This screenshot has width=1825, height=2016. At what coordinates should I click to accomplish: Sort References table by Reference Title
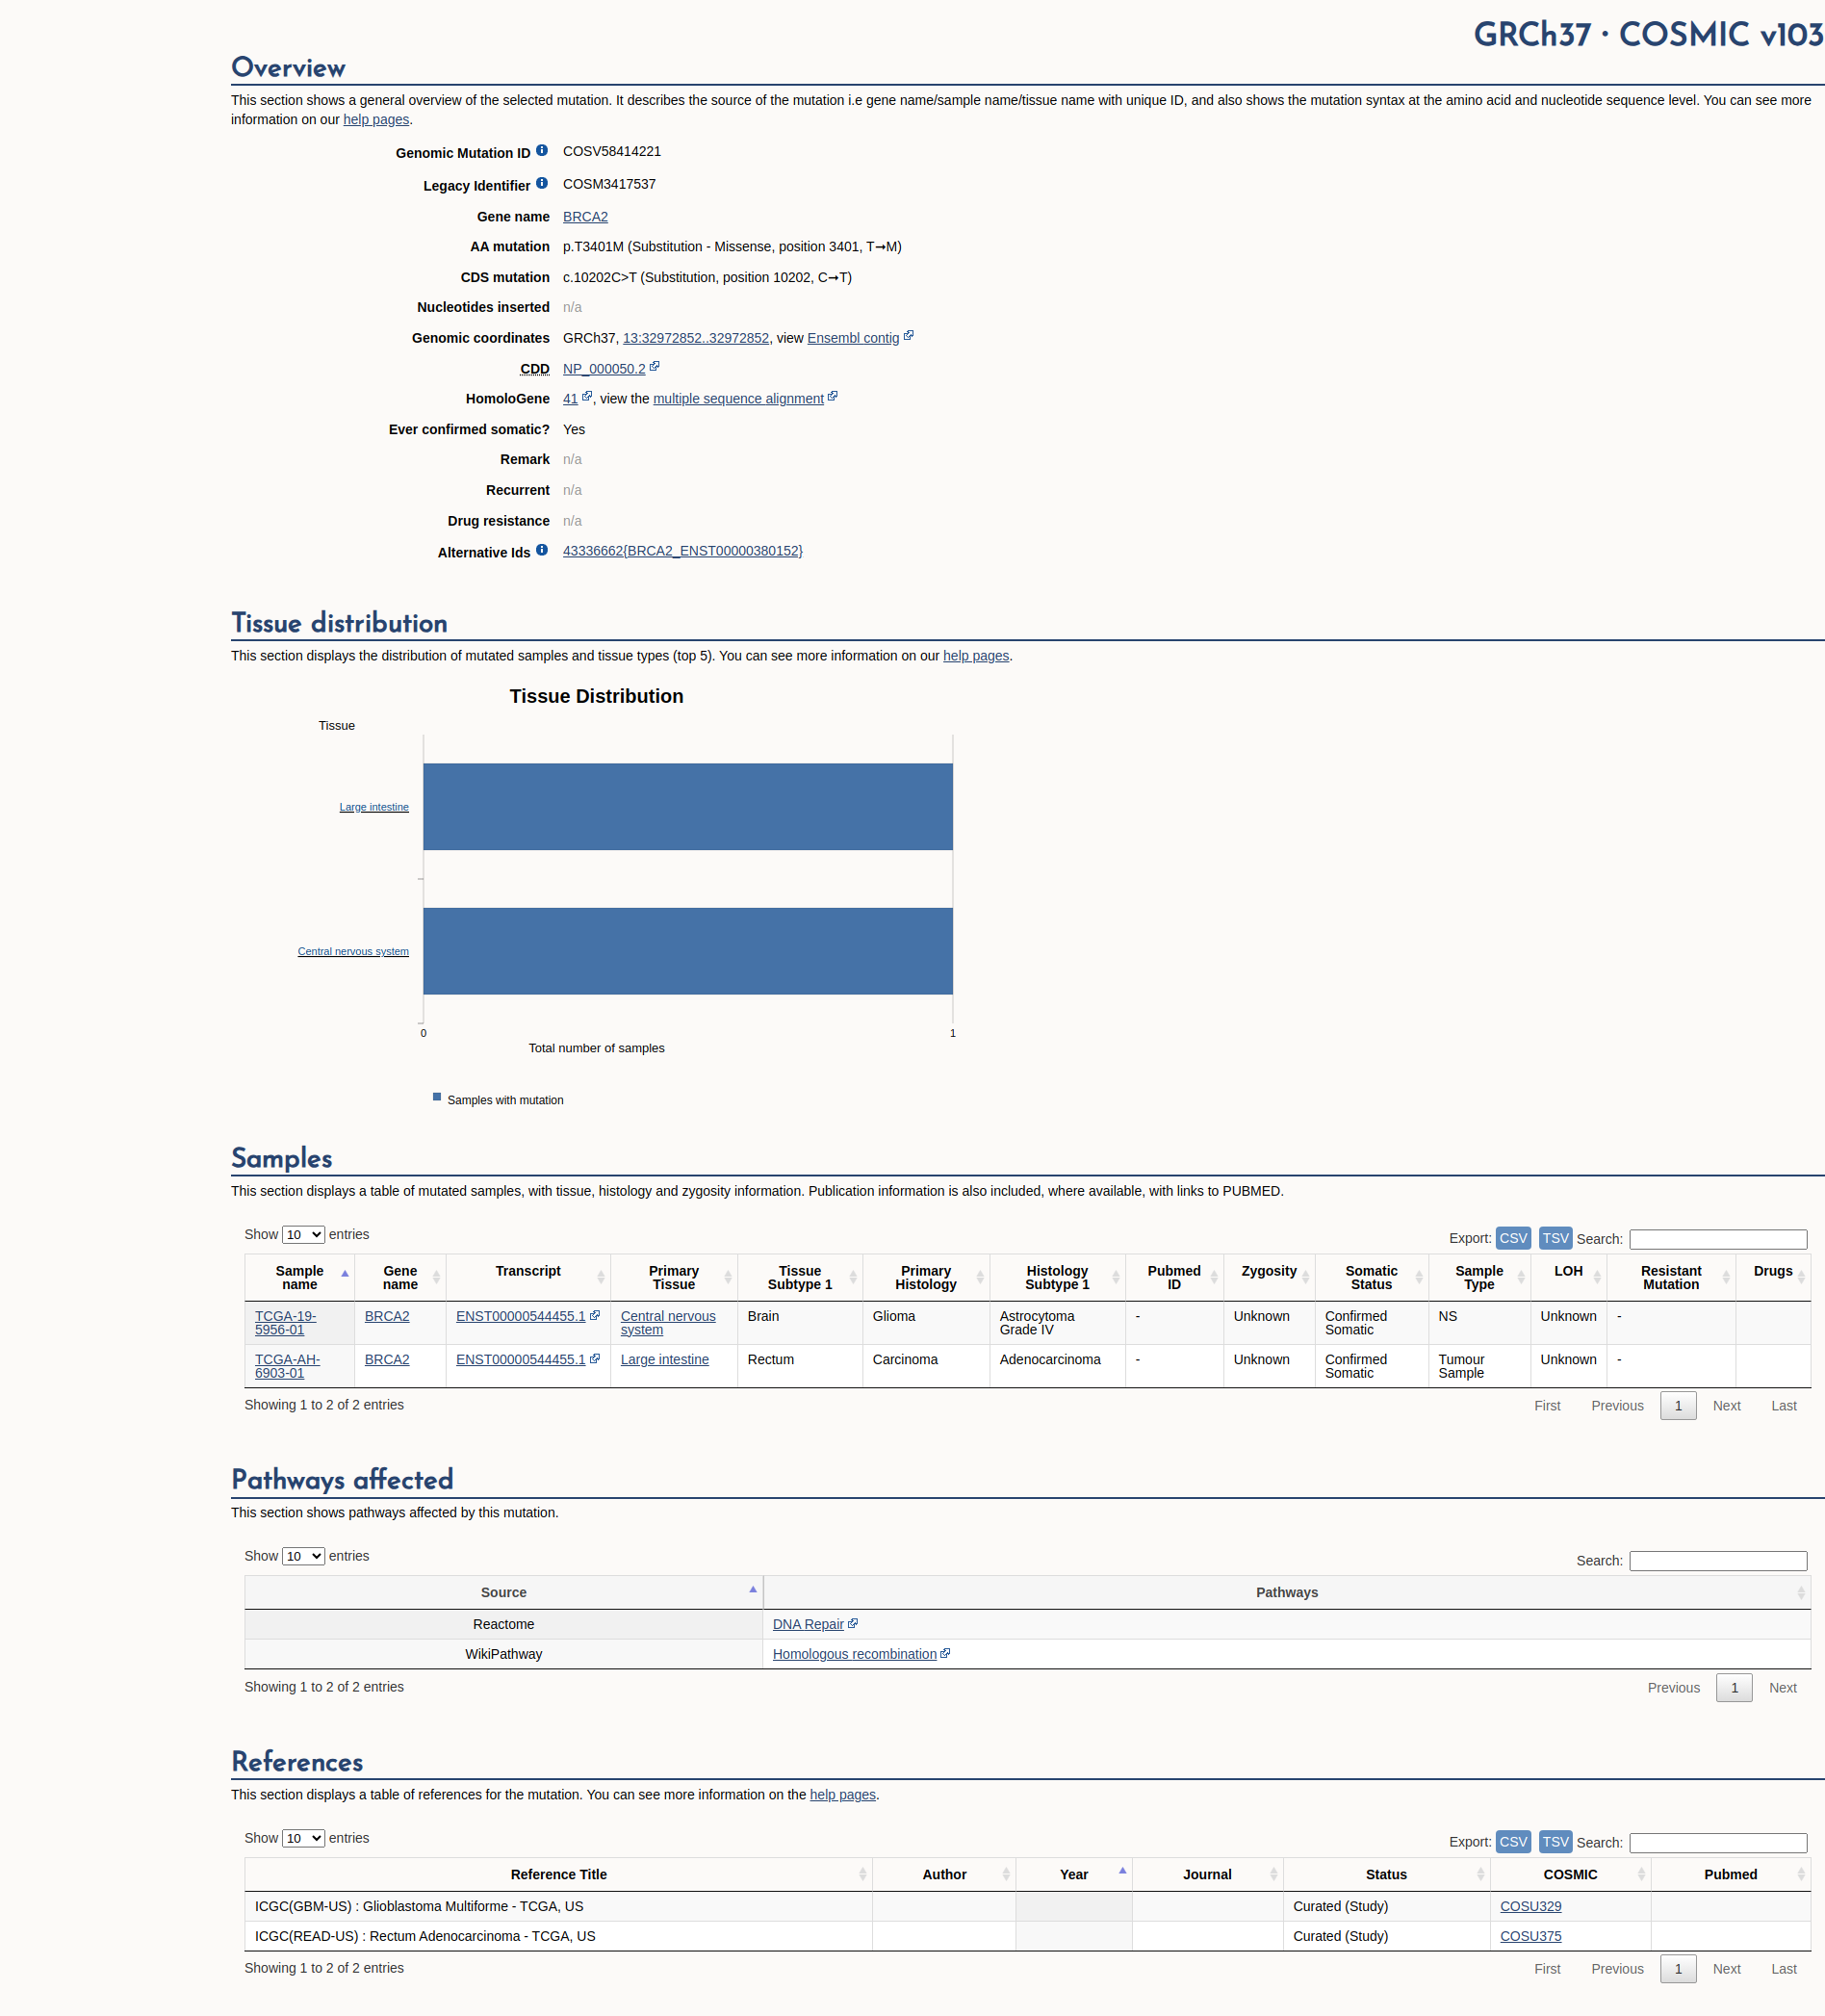(x=559, y=1874)
